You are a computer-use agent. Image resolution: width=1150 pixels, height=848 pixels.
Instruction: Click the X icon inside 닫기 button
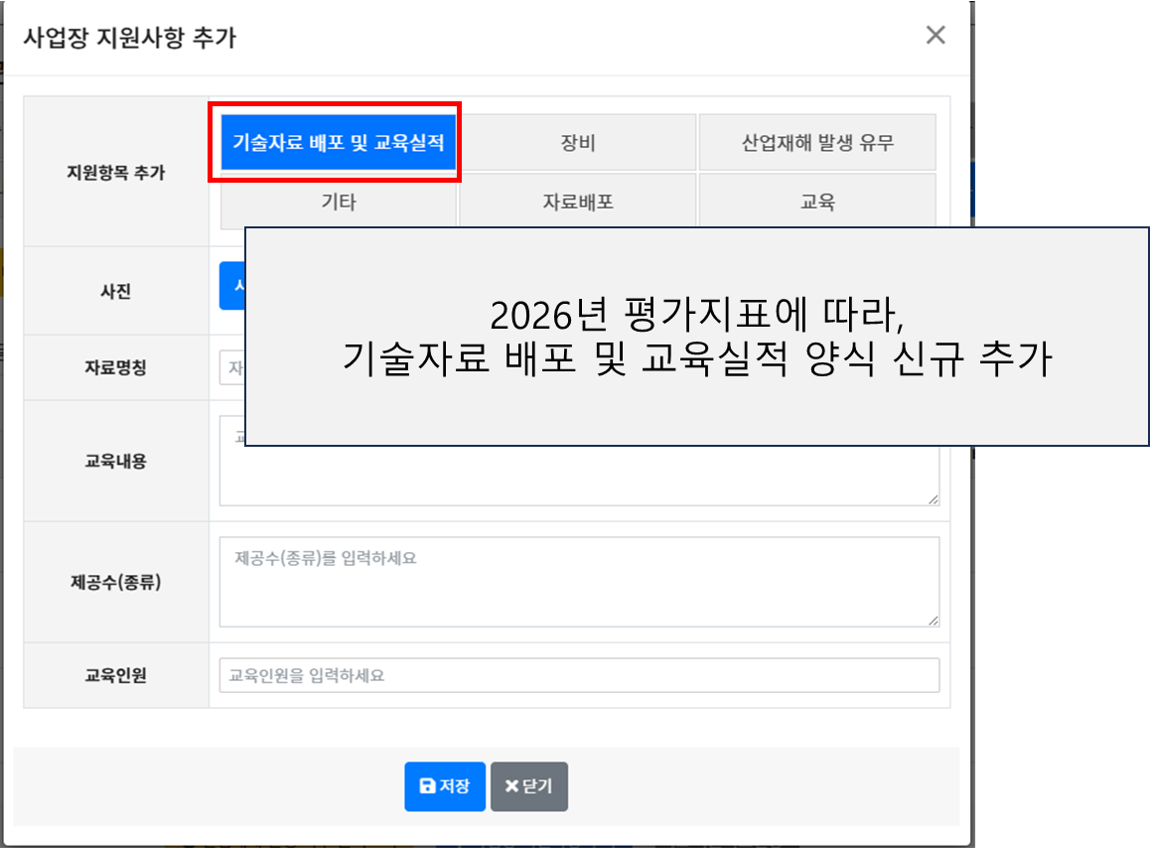512,786
